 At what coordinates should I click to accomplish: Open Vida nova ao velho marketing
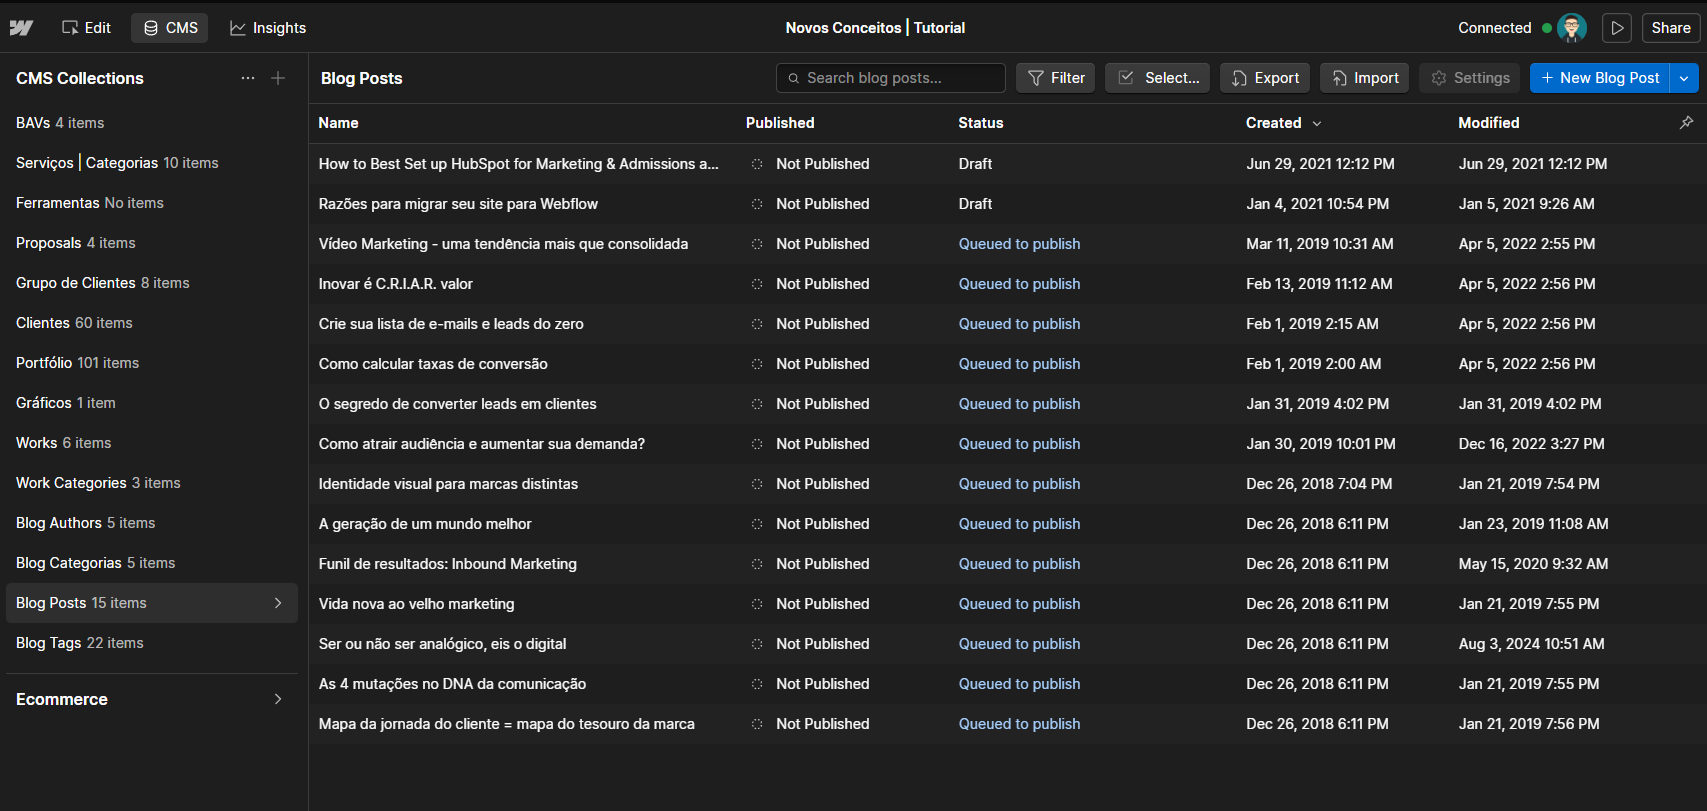tap(416, 604)
